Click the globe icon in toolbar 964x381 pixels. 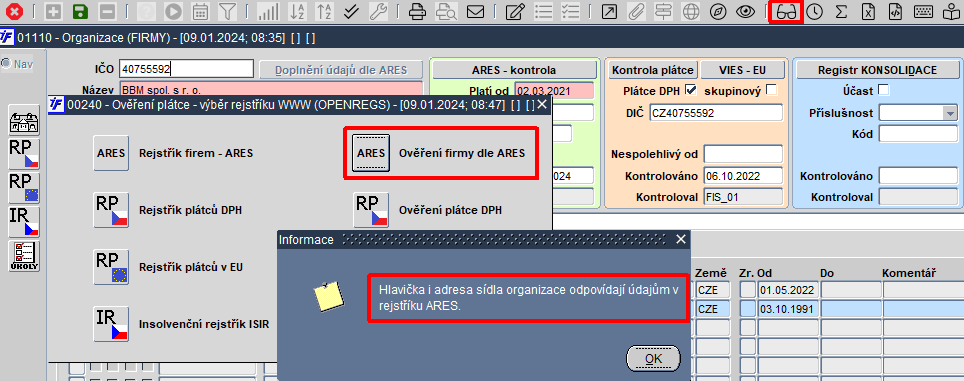[691, 11]
